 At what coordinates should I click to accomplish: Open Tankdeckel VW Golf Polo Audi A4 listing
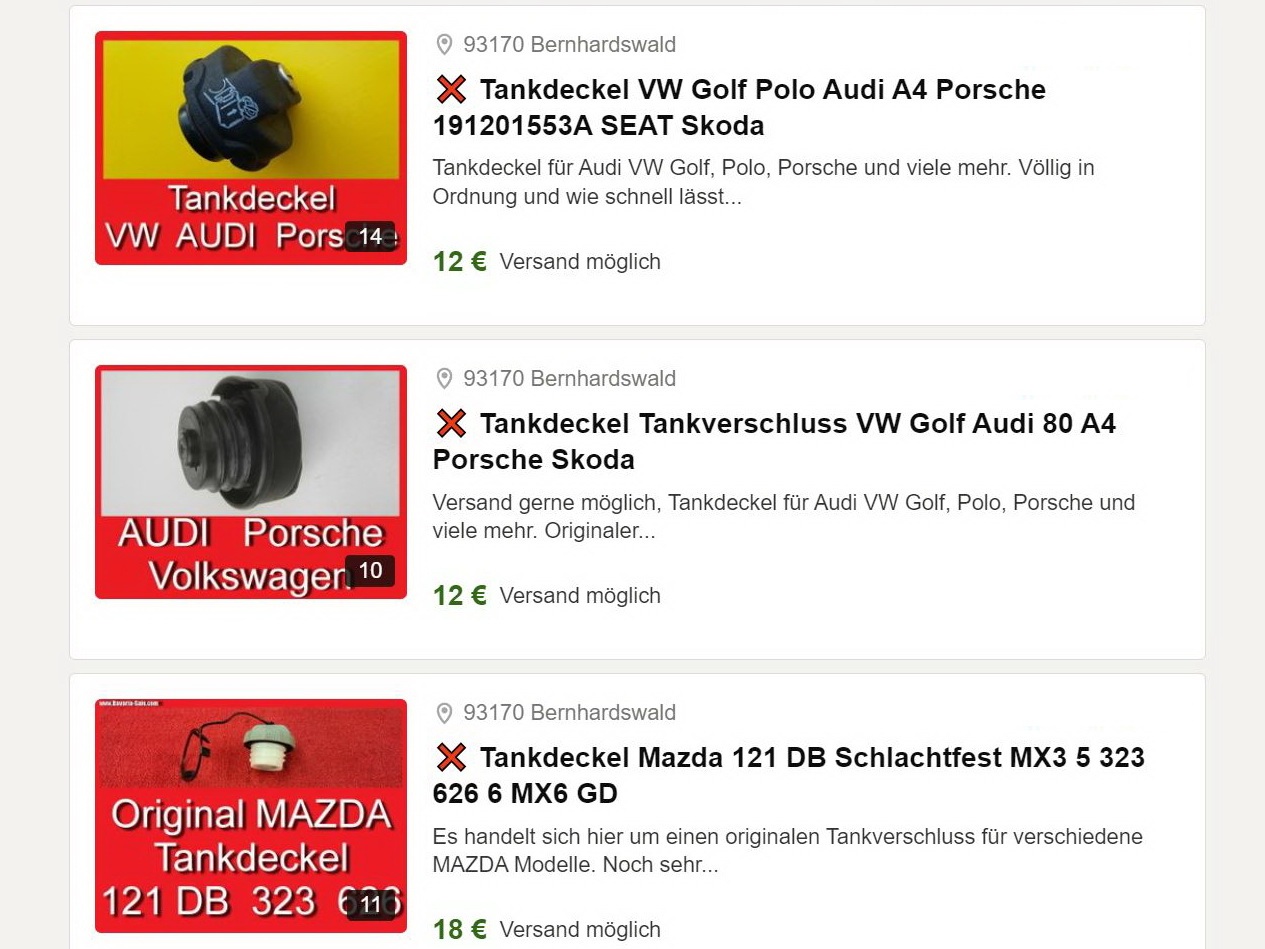(739, 107)
